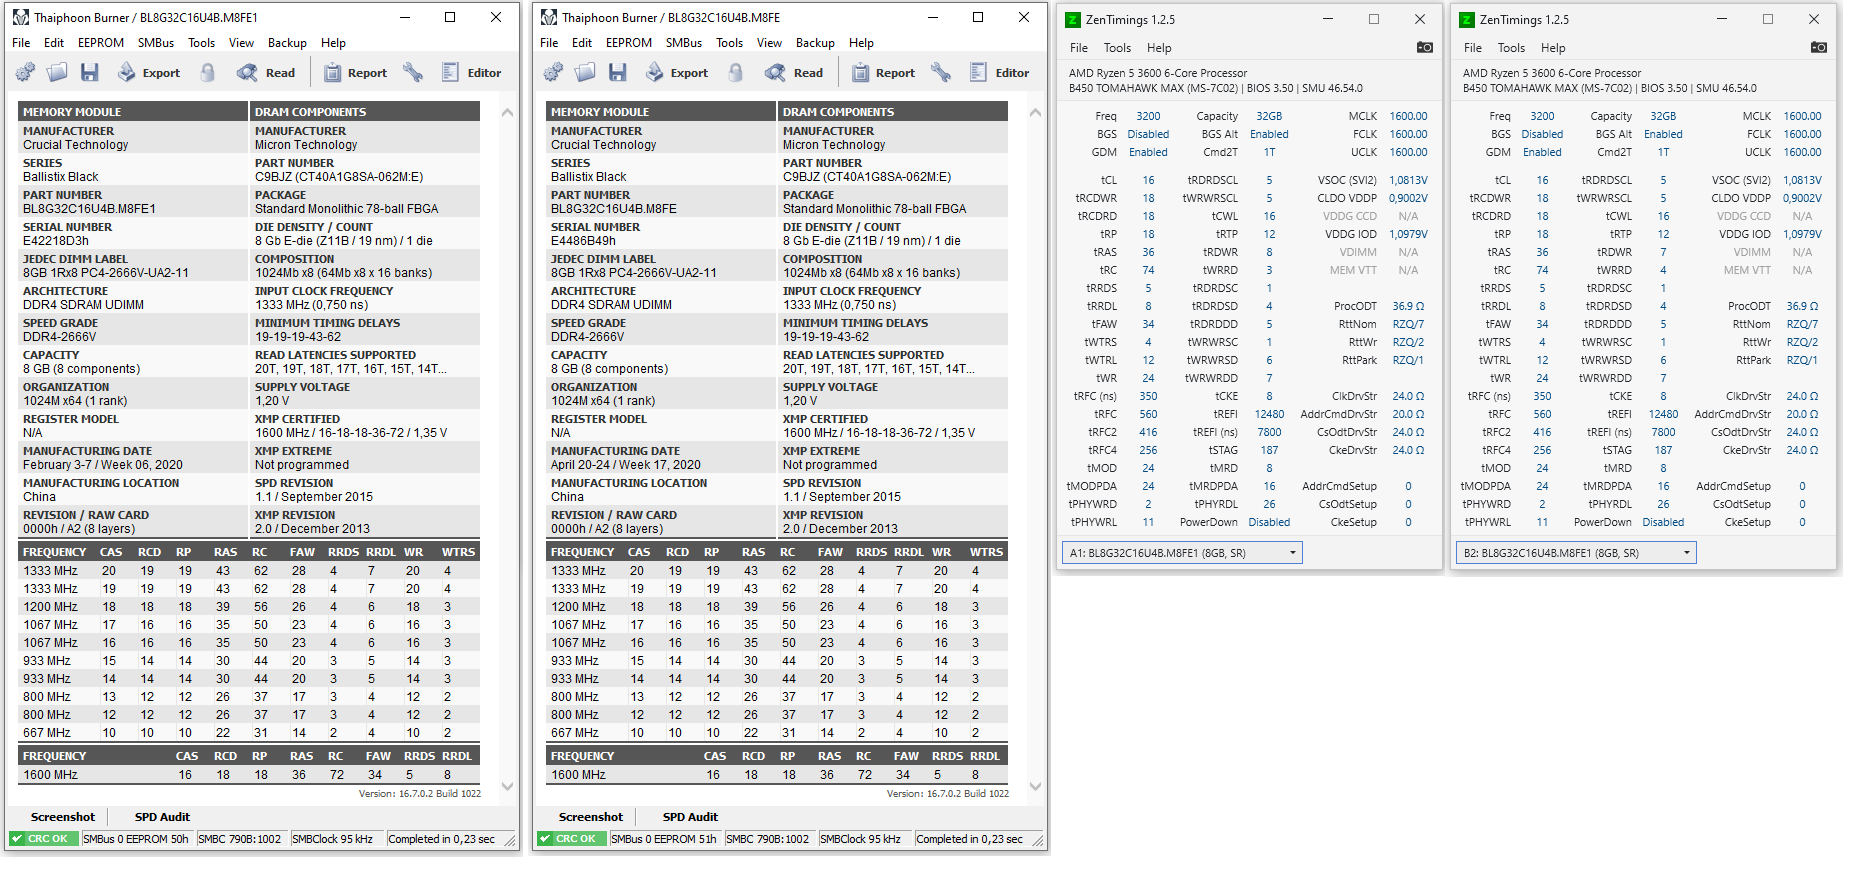Click manufacturing date 'April 20-24 / Week 17, 2020'
This screenshot has height=892, width=1868.
pos(626,465)
